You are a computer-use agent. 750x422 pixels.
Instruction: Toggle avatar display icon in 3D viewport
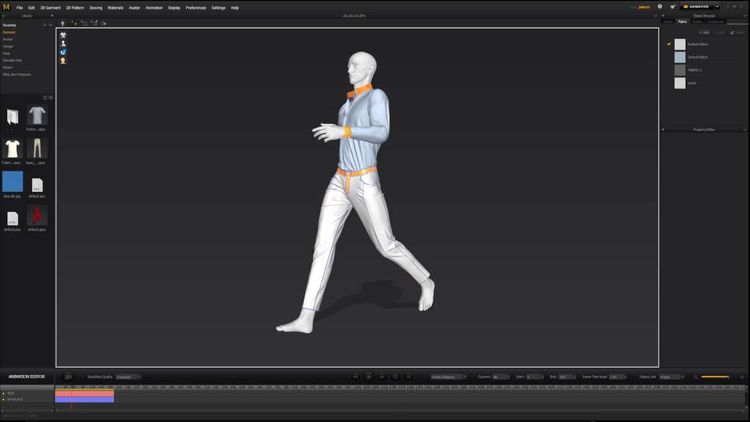click(63, 44)
